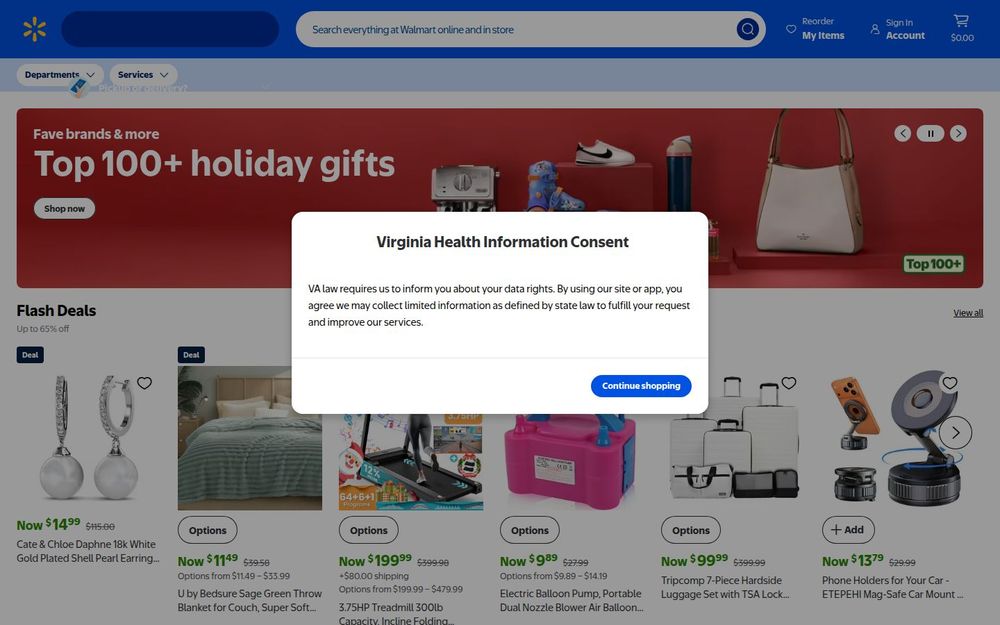Click View all Flash Deals link
Image resolution: width=1000 pixels, height=625 pixels.
tap(967, 313)
